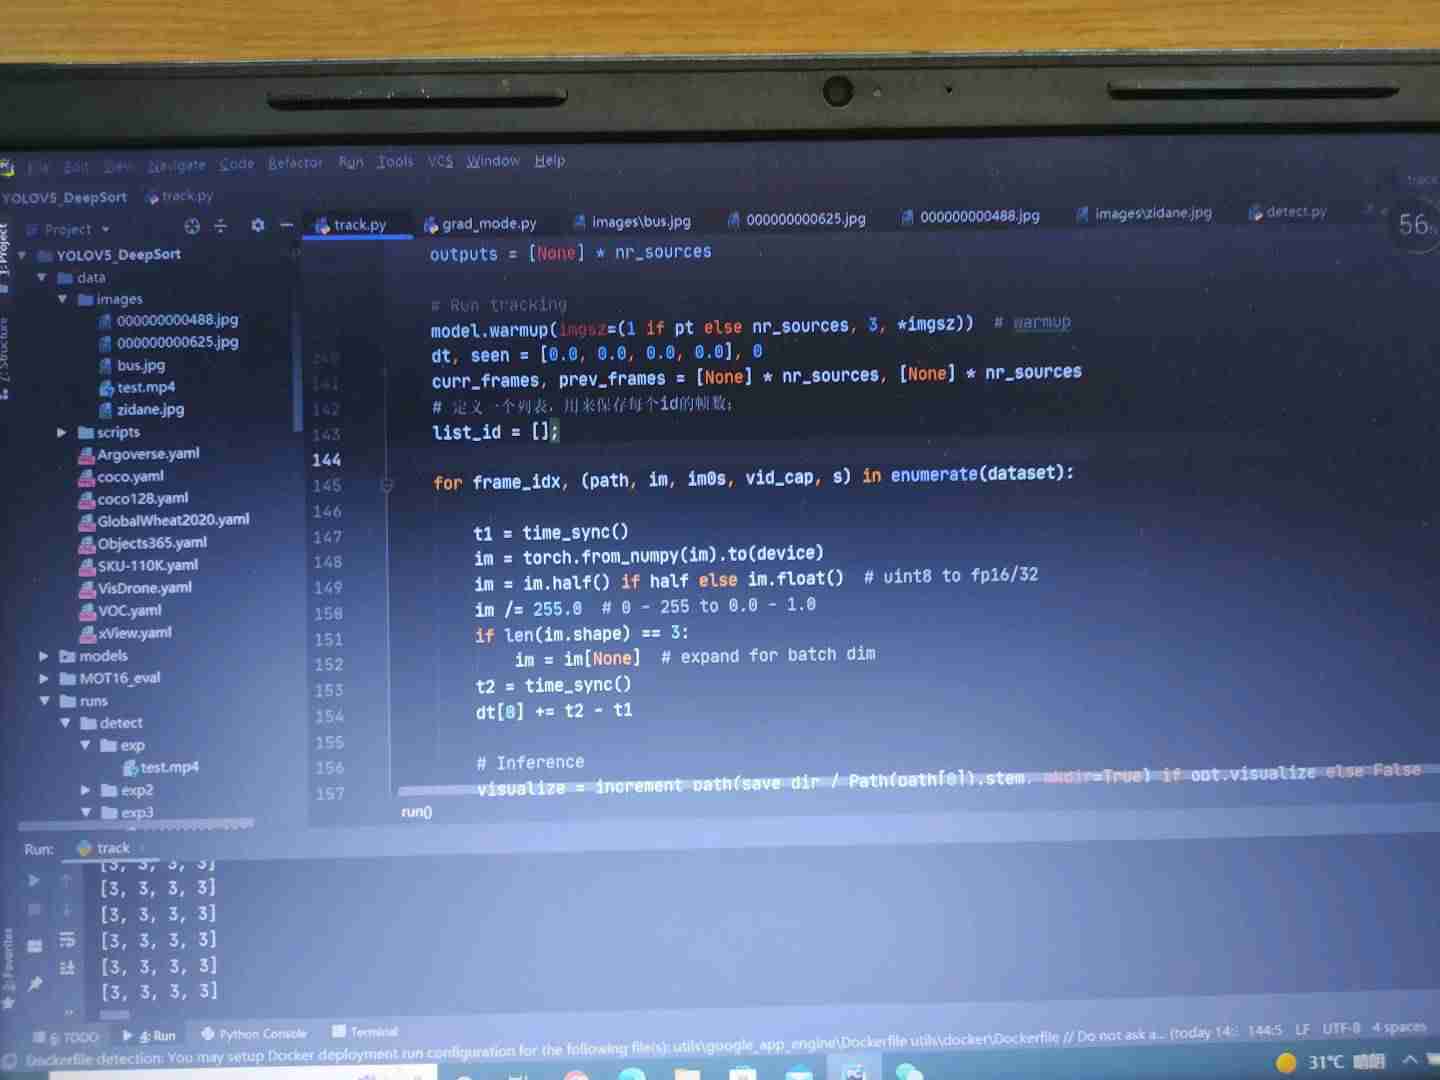
Task: Switch to grad_mode.py editor tab
Action: (x=488, y=224)
